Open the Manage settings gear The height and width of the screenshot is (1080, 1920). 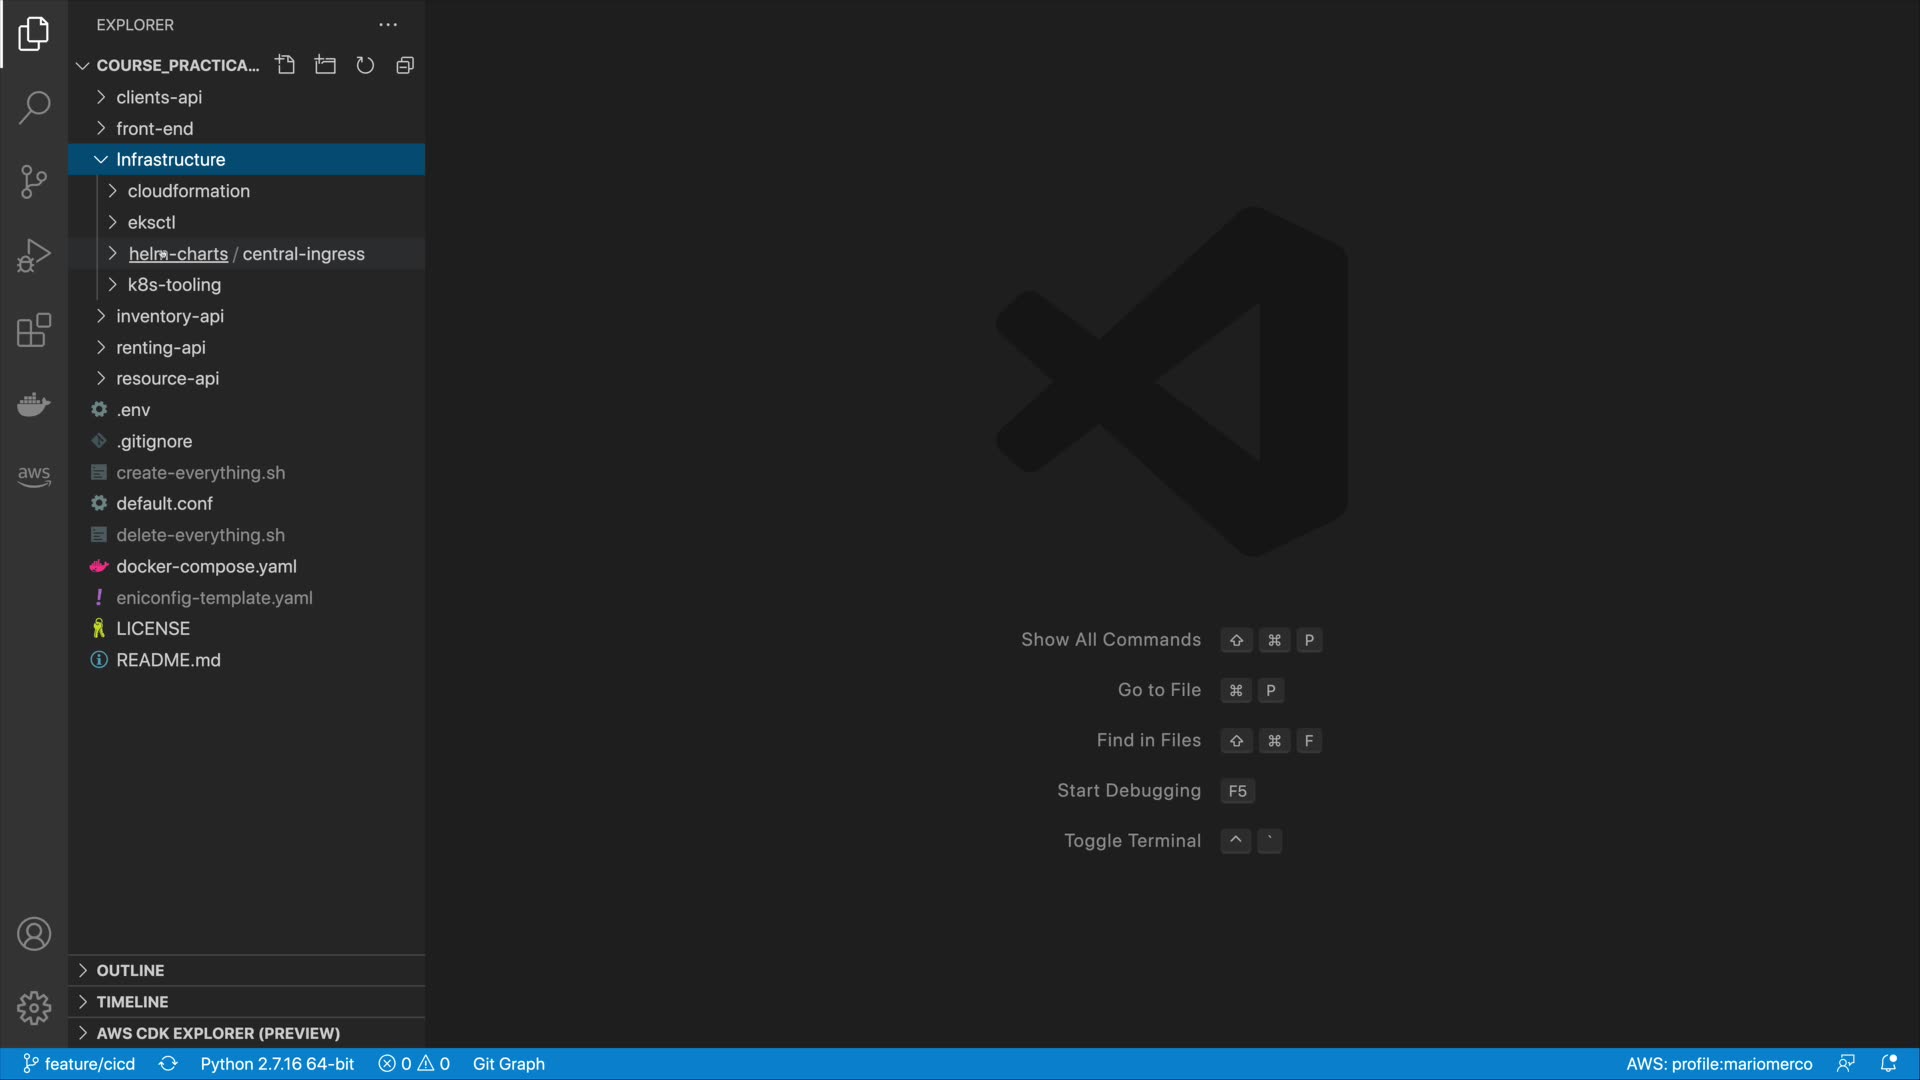34,1007
